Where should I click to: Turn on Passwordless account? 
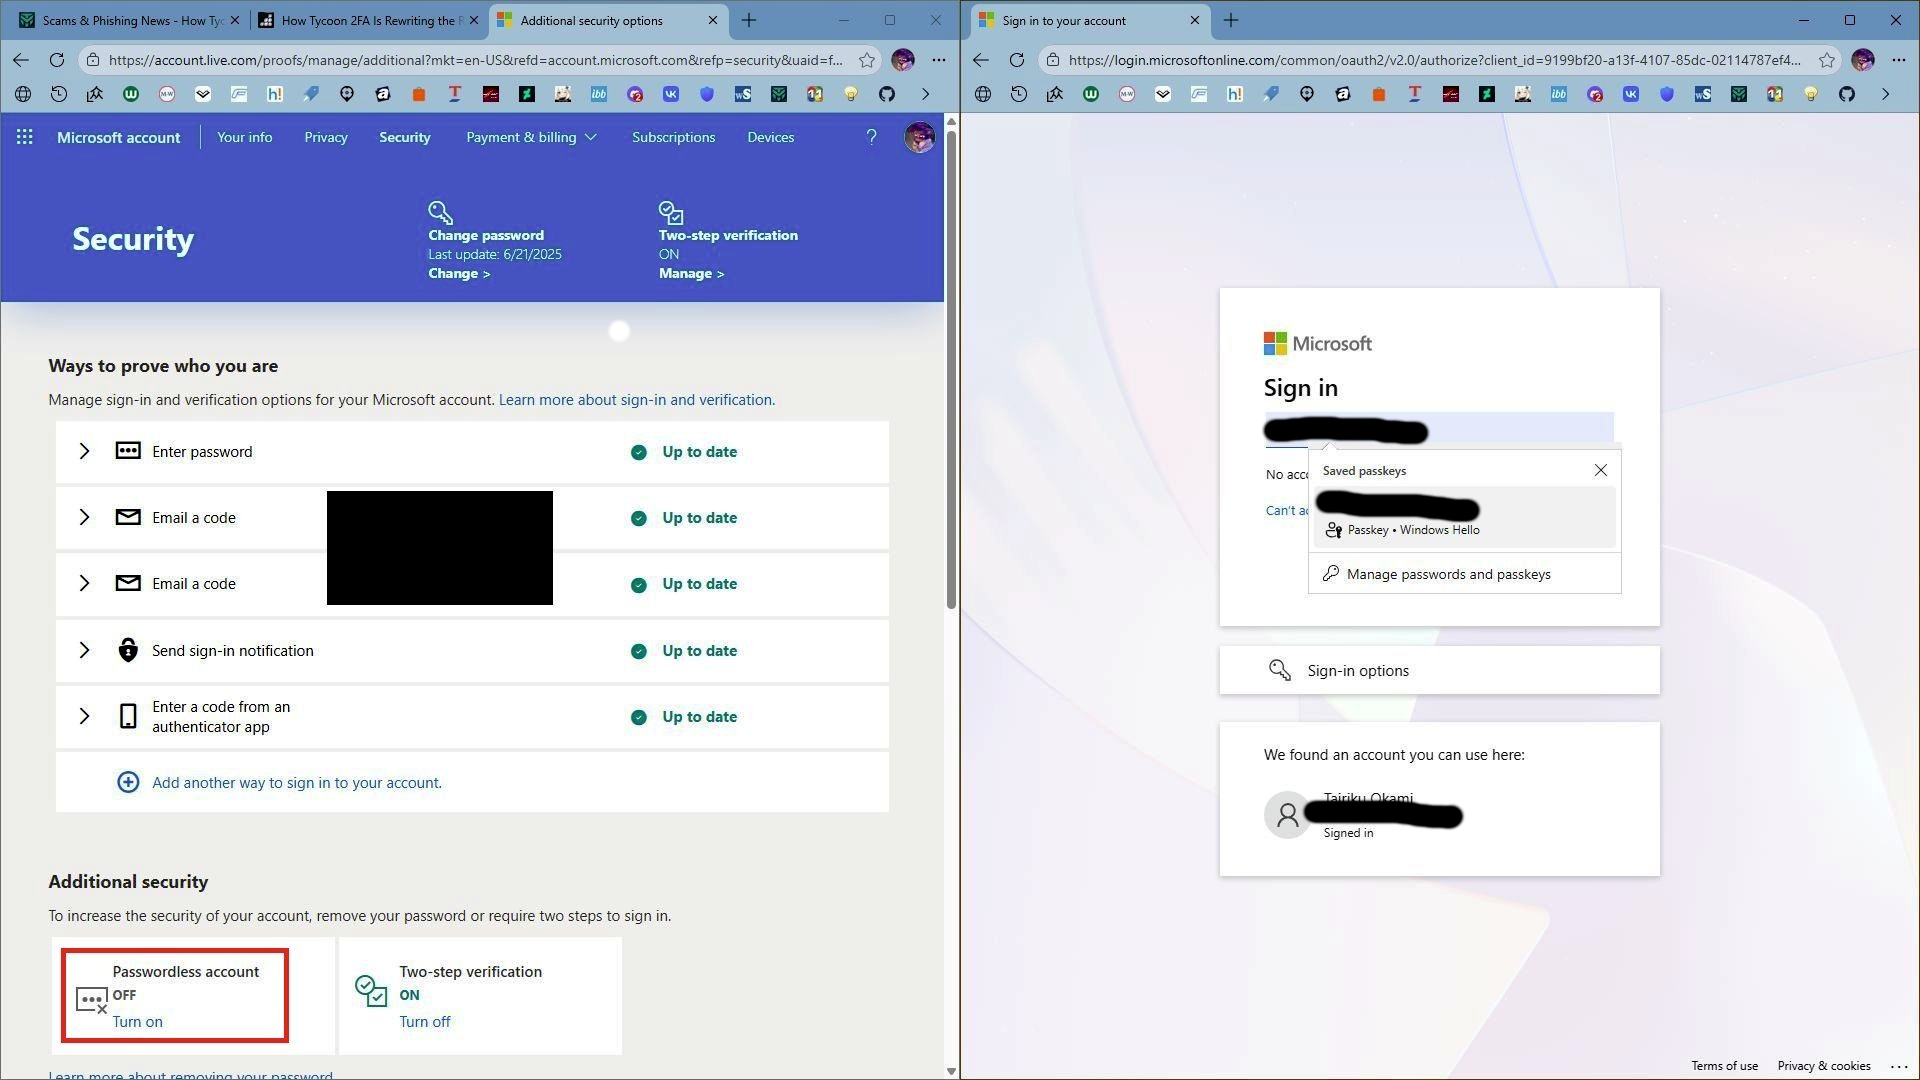click(137, 1021)
